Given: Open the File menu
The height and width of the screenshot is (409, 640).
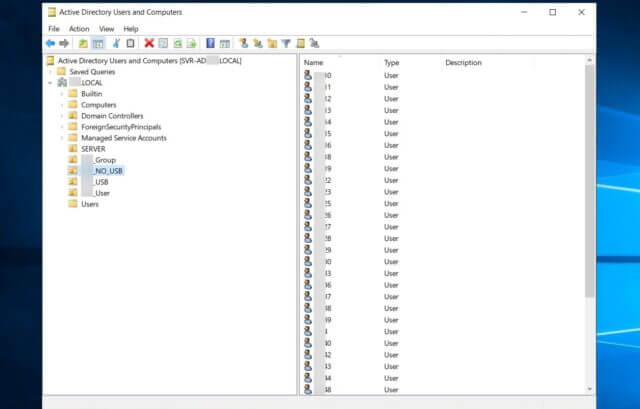Looking at the screenshot, I should [54, 29].
